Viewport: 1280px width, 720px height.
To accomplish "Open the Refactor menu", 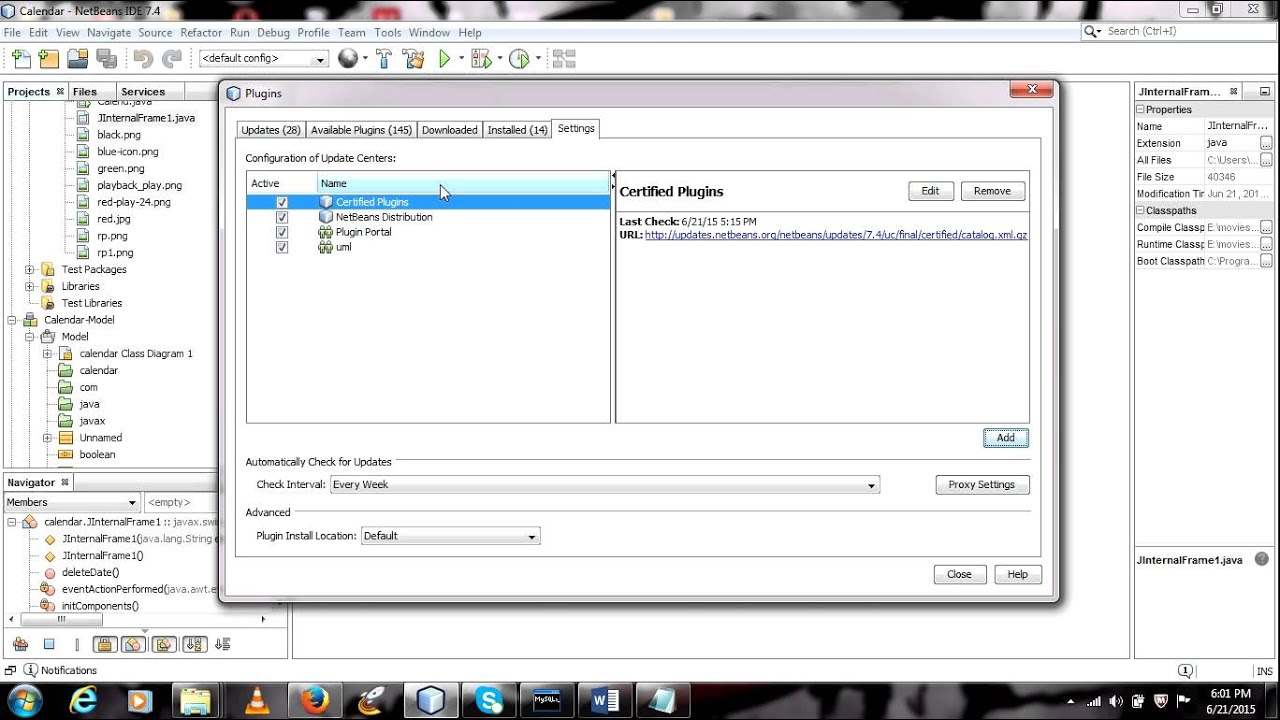I will tap(201, 33).
